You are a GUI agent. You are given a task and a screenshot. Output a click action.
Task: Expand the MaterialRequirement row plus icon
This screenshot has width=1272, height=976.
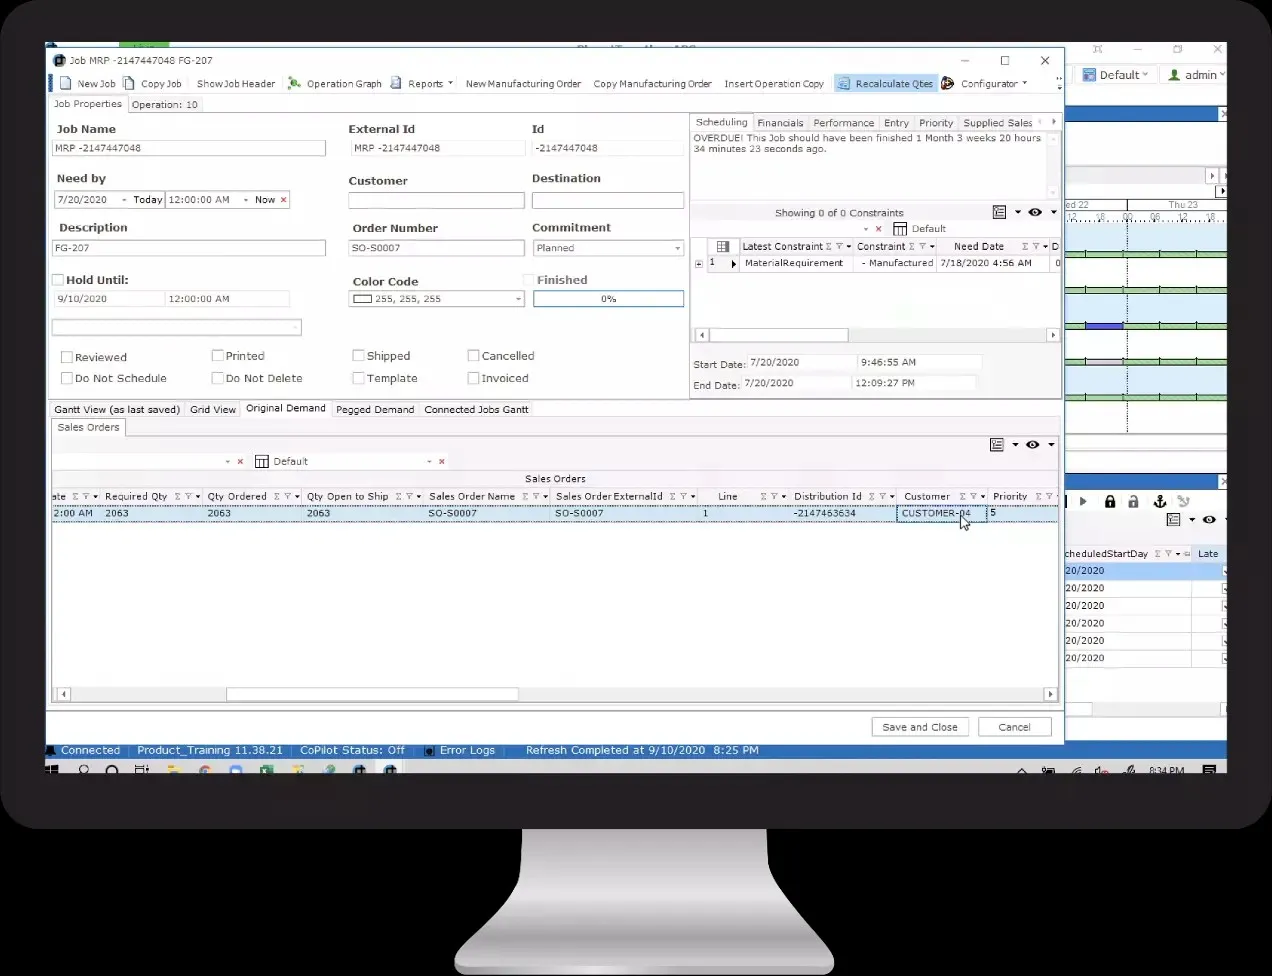coord(698,264)
